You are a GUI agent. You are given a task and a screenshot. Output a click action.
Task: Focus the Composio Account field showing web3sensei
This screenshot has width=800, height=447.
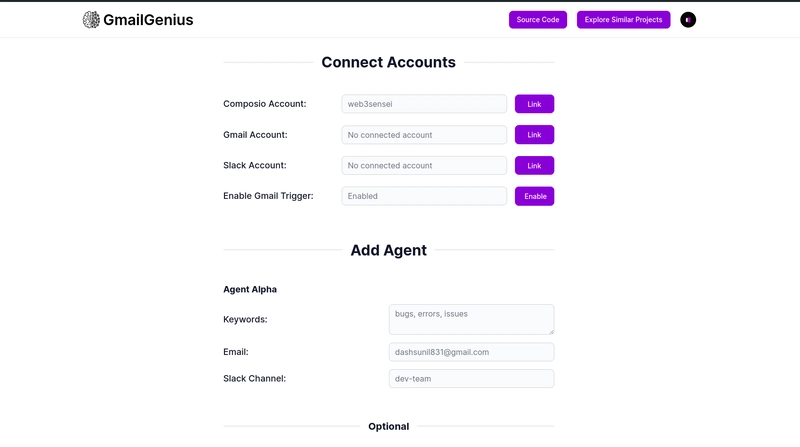click(x=424, y=104)
